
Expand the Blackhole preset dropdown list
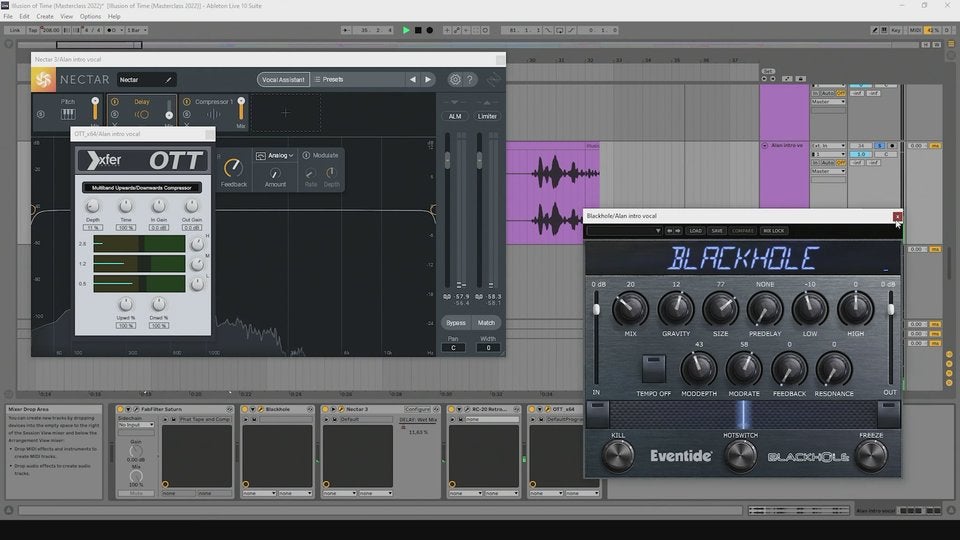658,230
